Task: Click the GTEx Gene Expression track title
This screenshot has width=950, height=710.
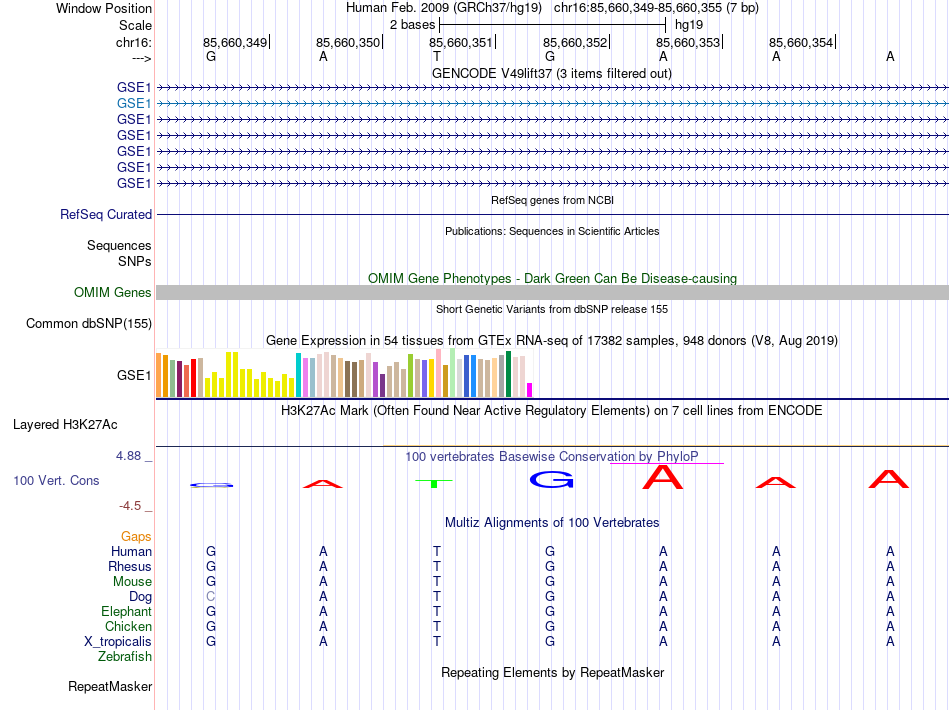Action: tap(551, 341)
